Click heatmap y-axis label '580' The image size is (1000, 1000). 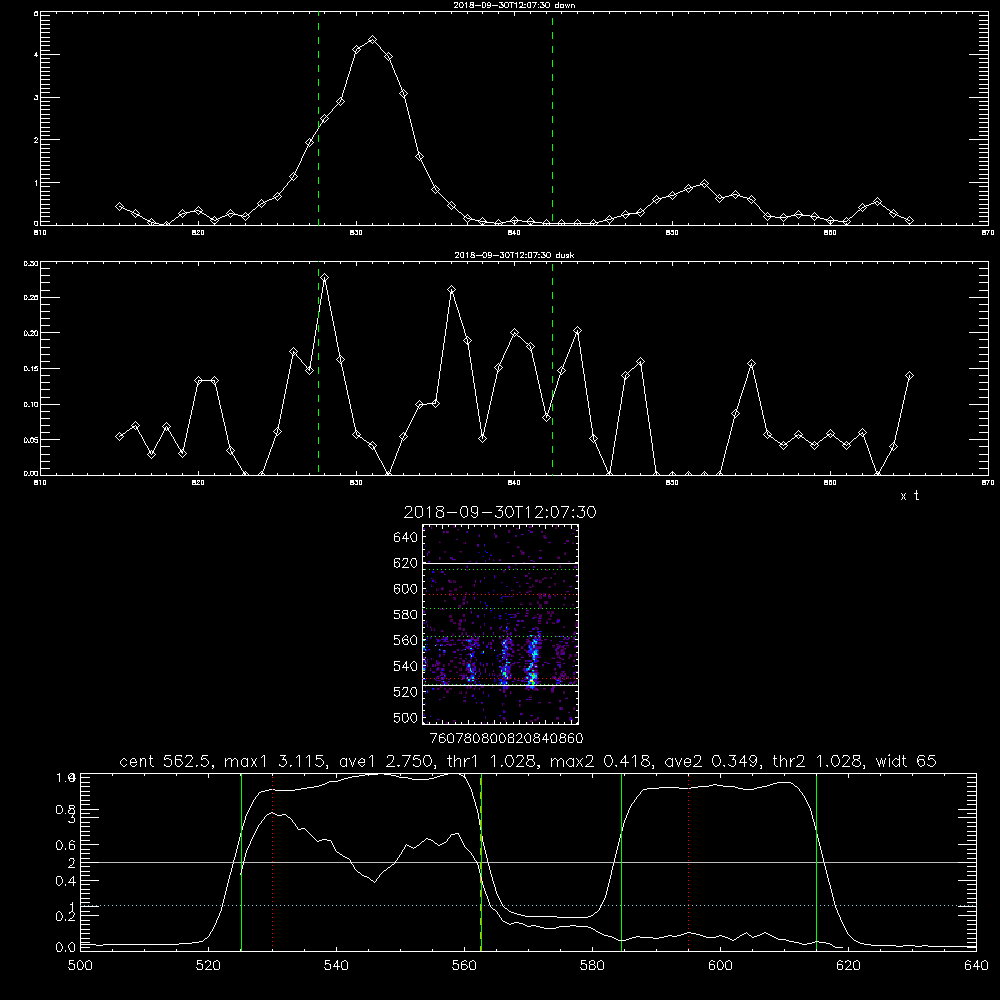coord(406,615)
